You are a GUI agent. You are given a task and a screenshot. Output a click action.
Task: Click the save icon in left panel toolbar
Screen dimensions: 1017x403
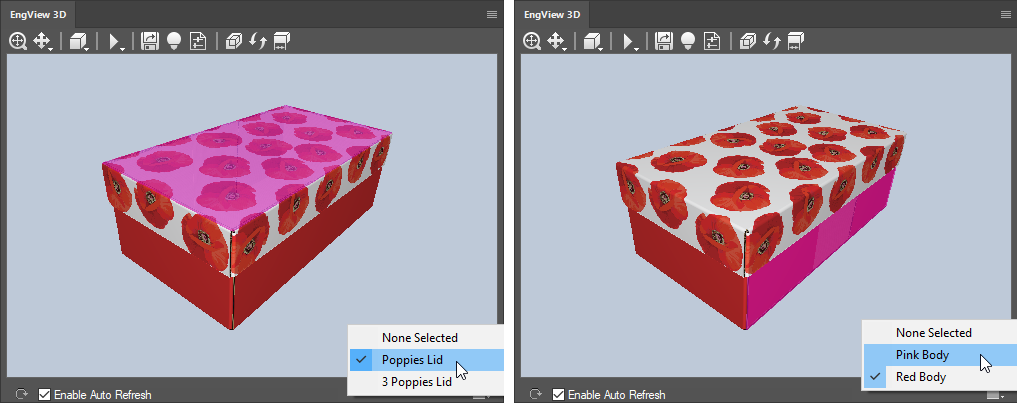coord(150,41)
